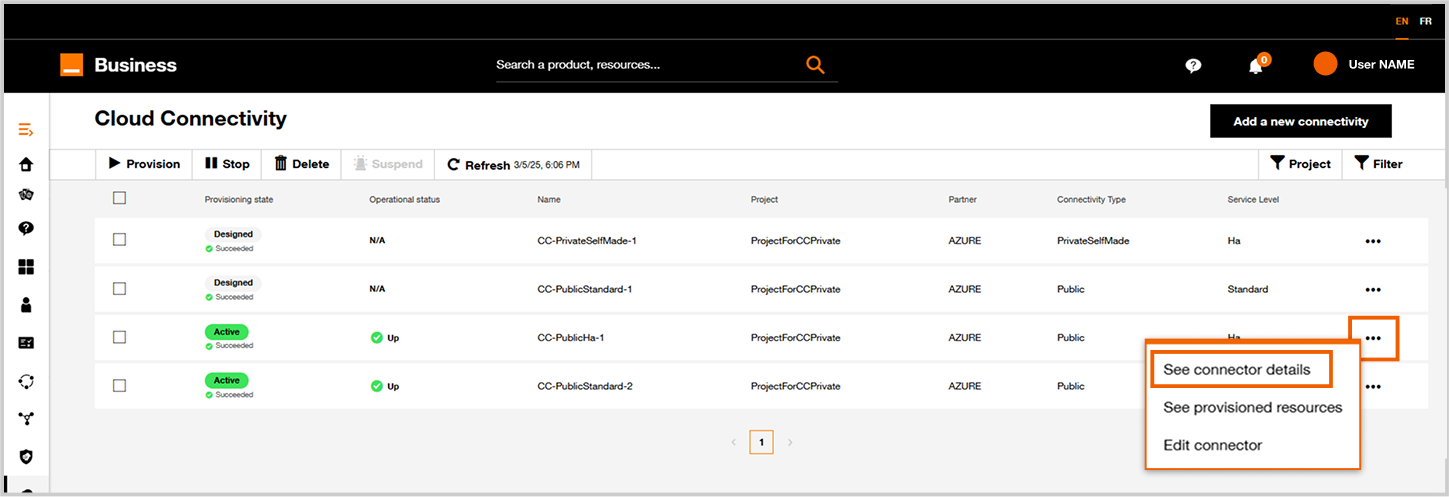Check the box for CC-PrivateSelfMade-1
The image size is (1449, 497).
tap(119, 240)
